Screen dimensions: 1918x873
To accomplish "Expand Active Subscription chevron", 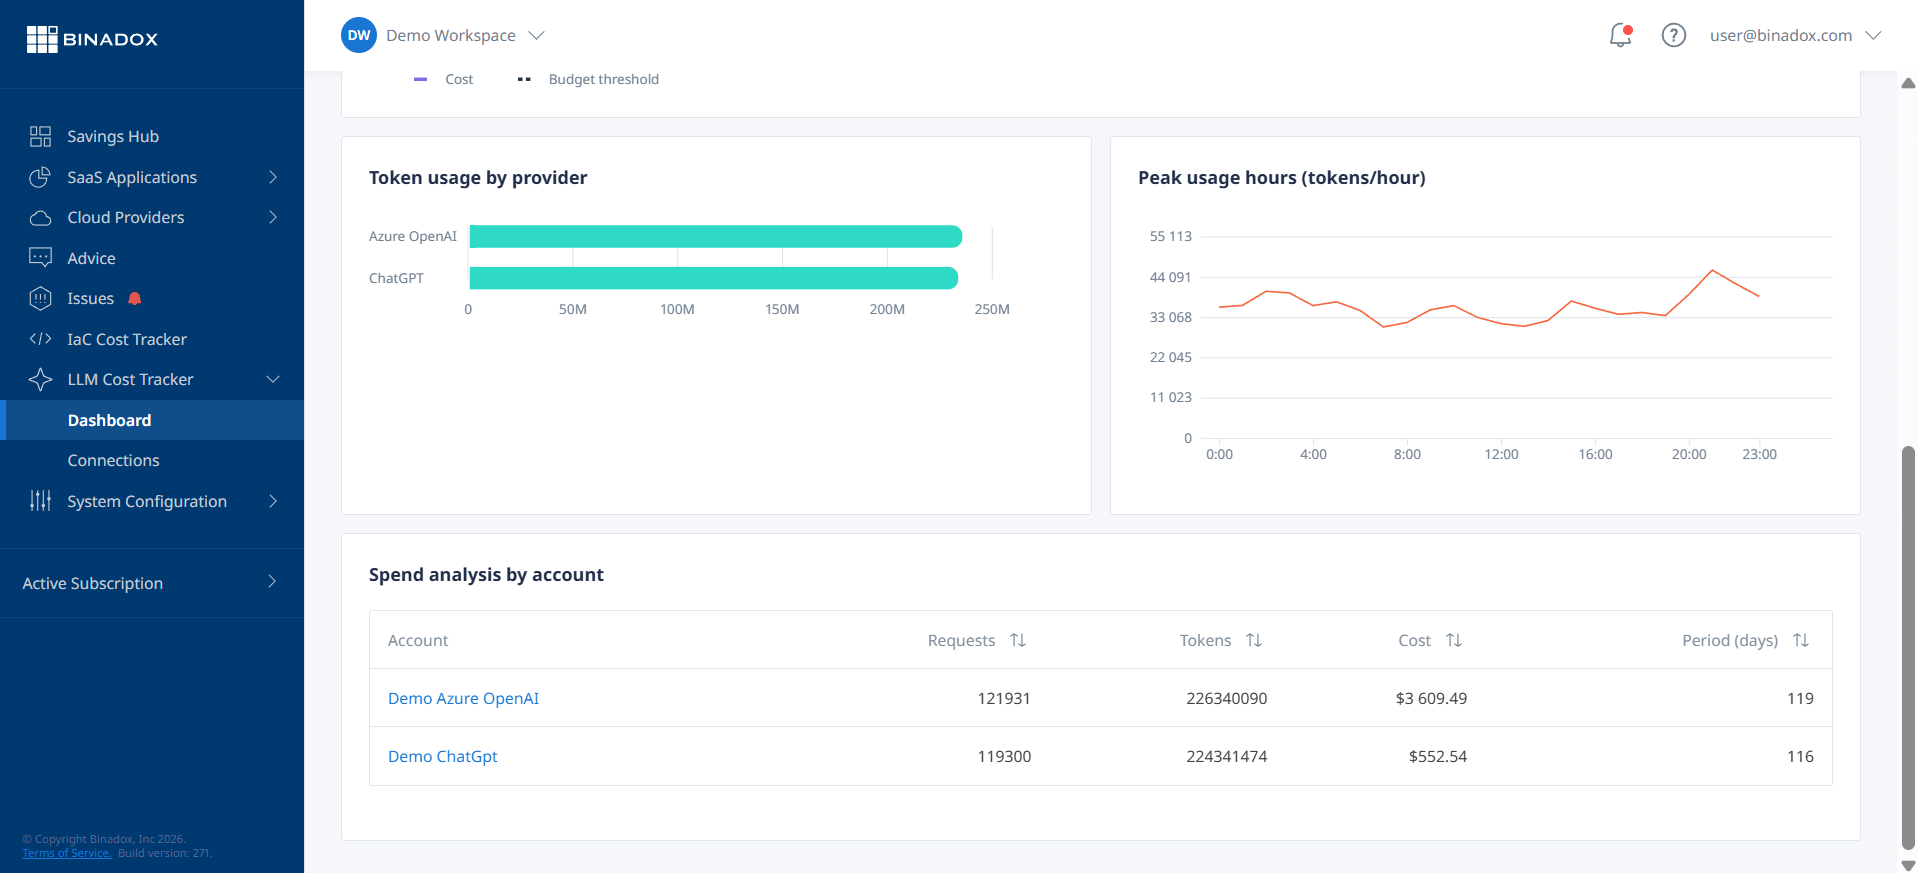I will pyautogui.click(x=272, y=582).
